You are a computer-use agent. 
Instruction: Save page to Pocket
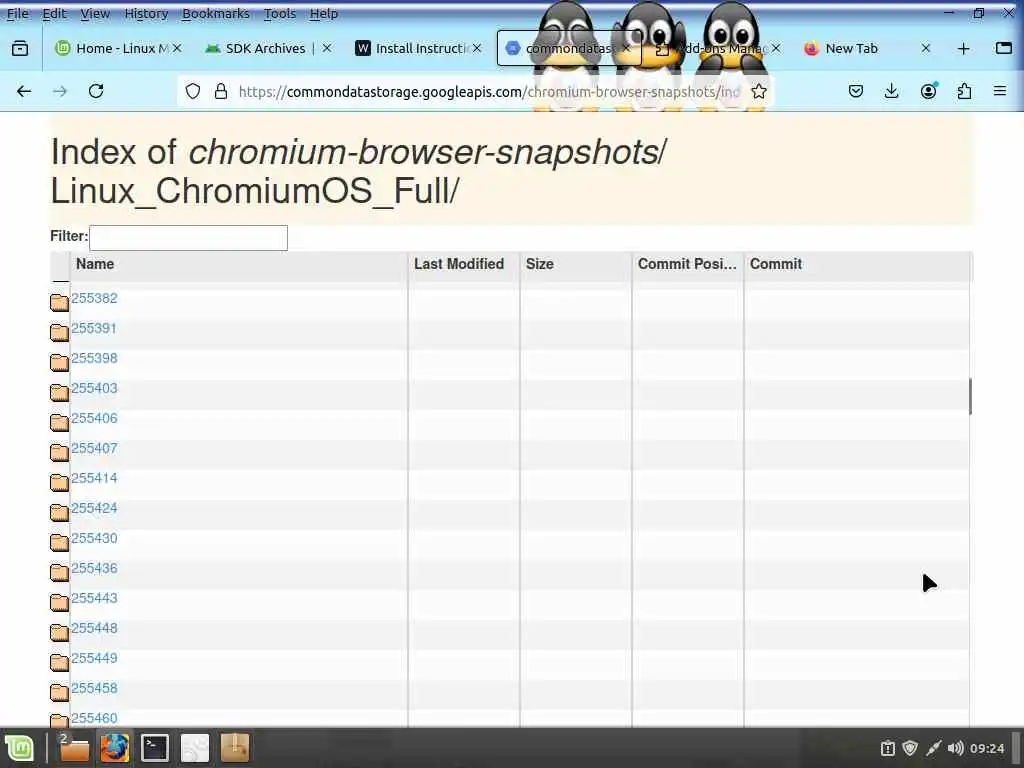pos(856,91)
